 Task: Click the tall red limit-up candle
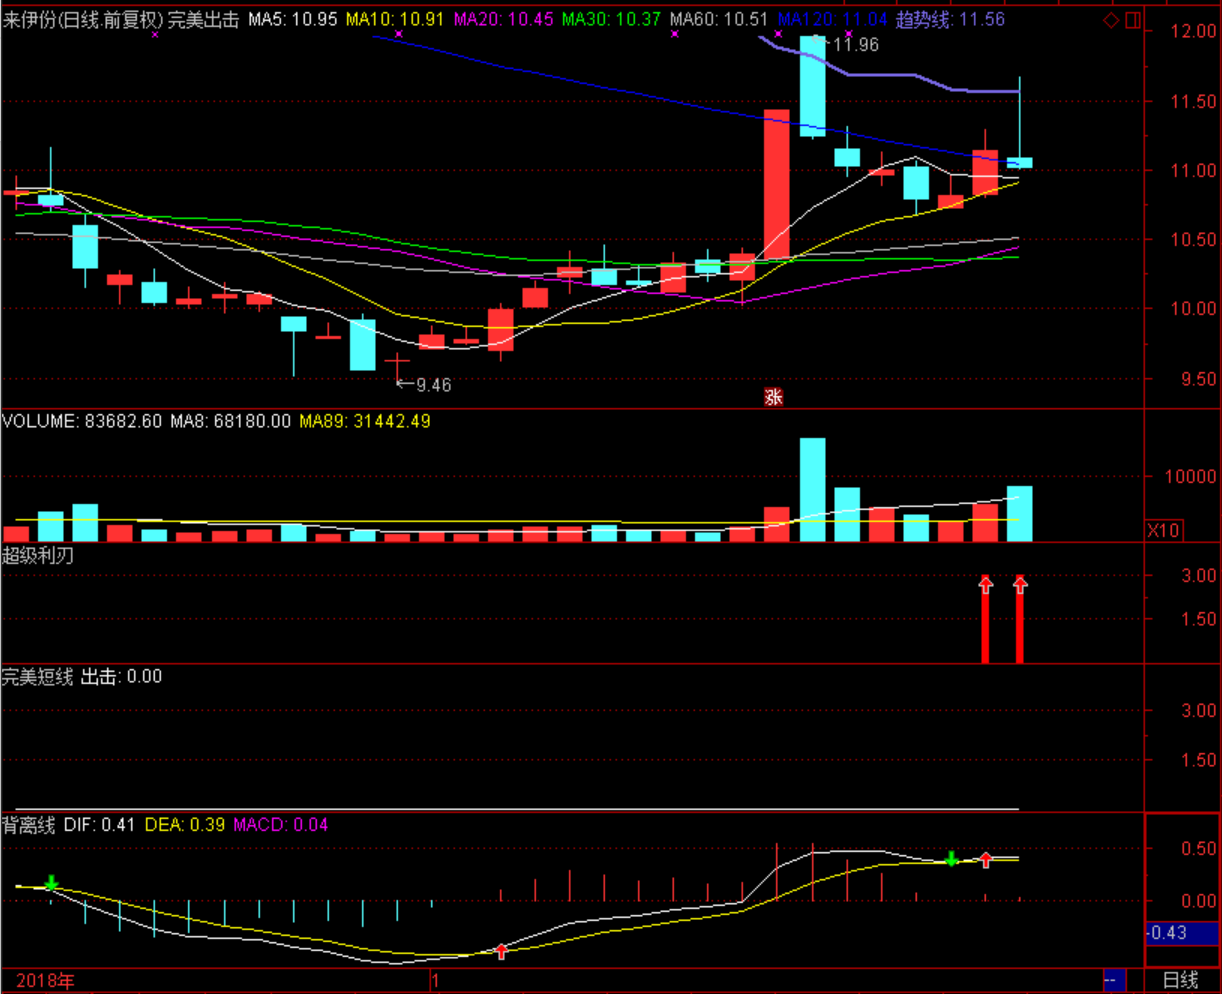coord(777,185)
